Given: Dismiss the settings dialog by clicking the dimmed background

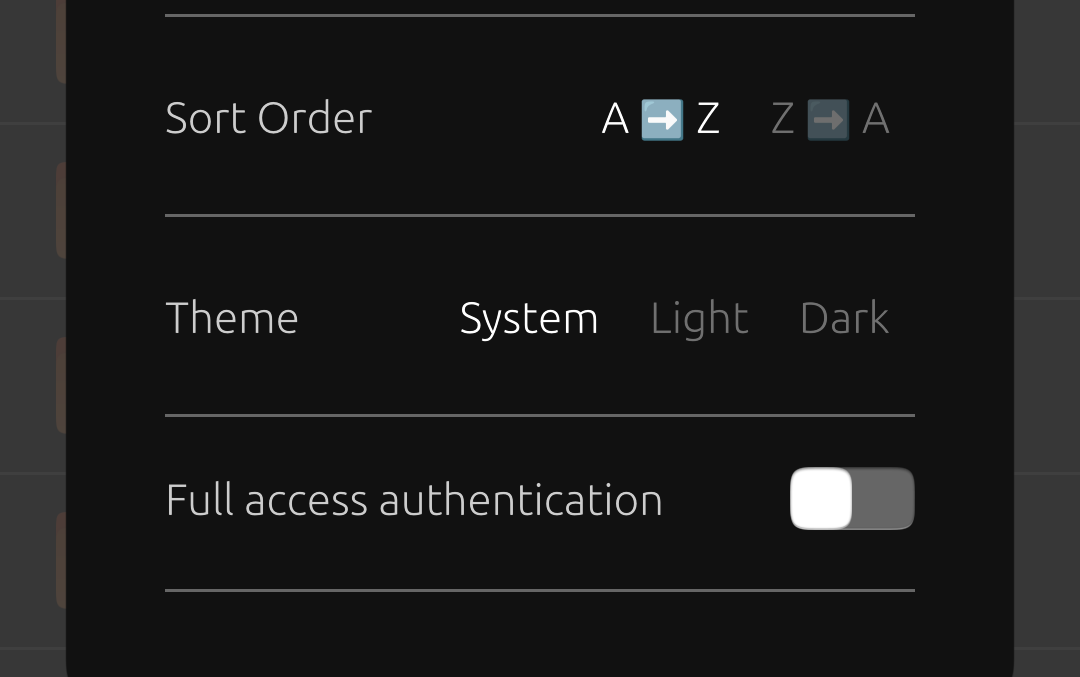Looking at the screenshot, I should (x=32, y=338).
